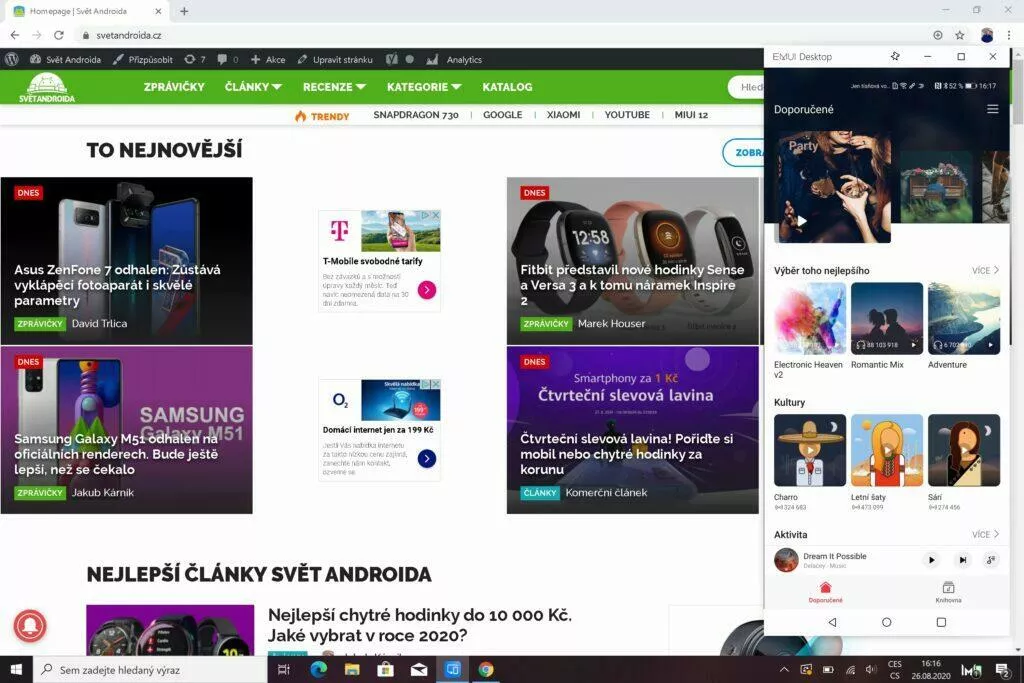Open a new Chrome tab

tap(184, 11)
